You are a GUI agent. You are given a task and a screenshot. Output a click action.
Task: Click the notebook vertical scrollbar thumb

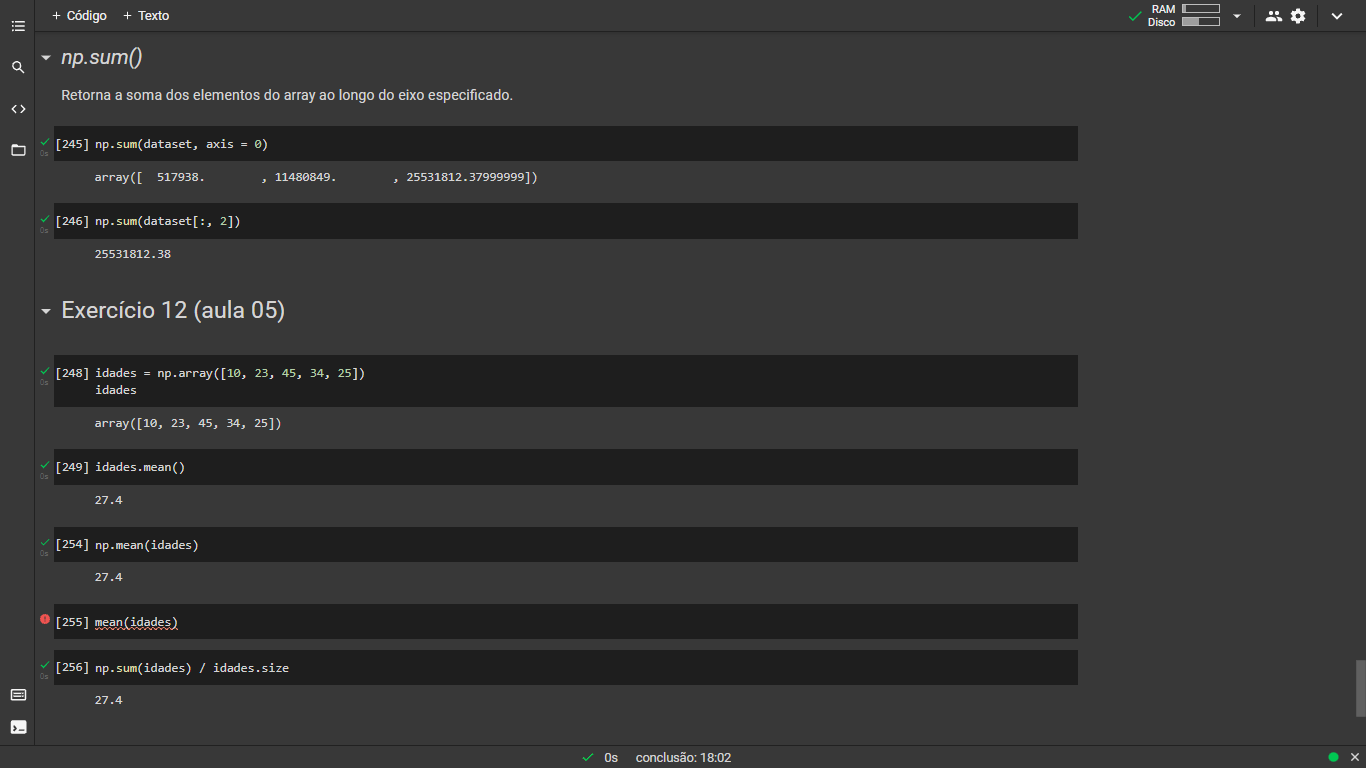tap(1360, 688)
